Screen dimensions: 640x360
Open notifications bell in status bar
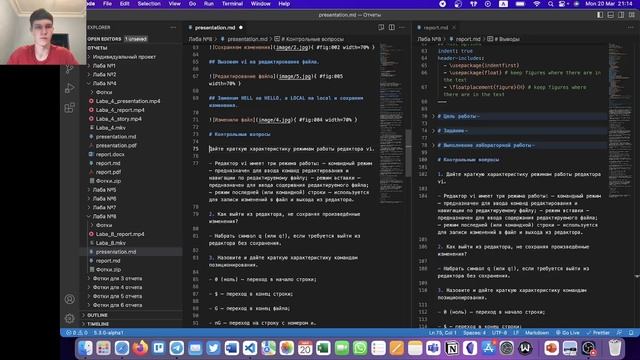tap(631, 333)
